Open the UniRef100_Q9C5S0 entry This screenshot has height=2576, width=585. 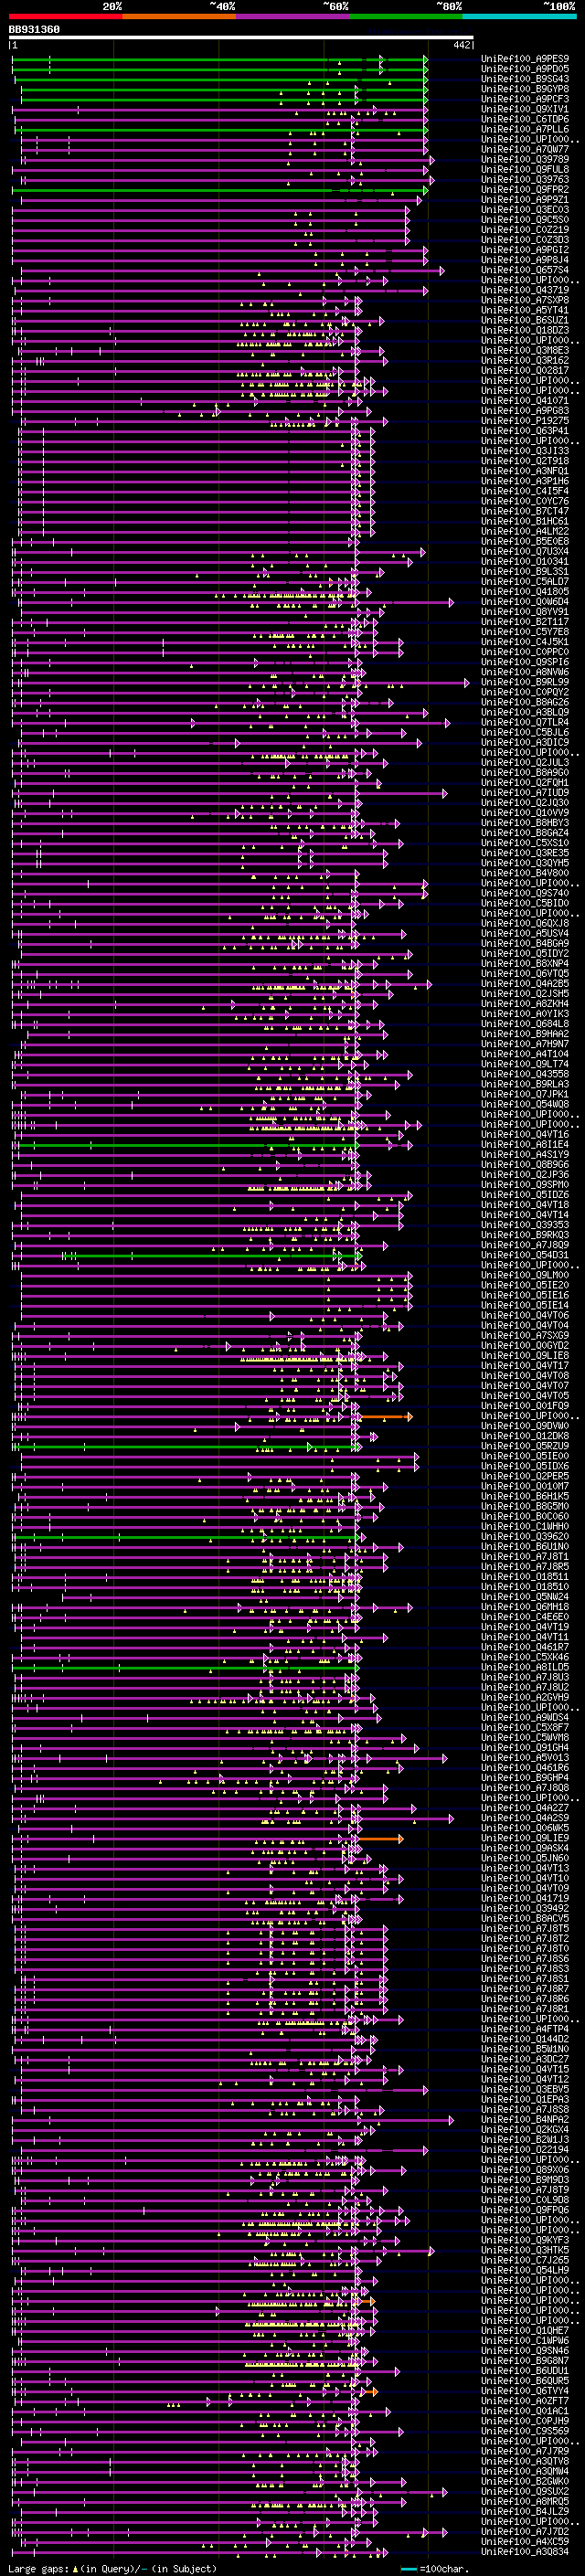tap(525, 220)
